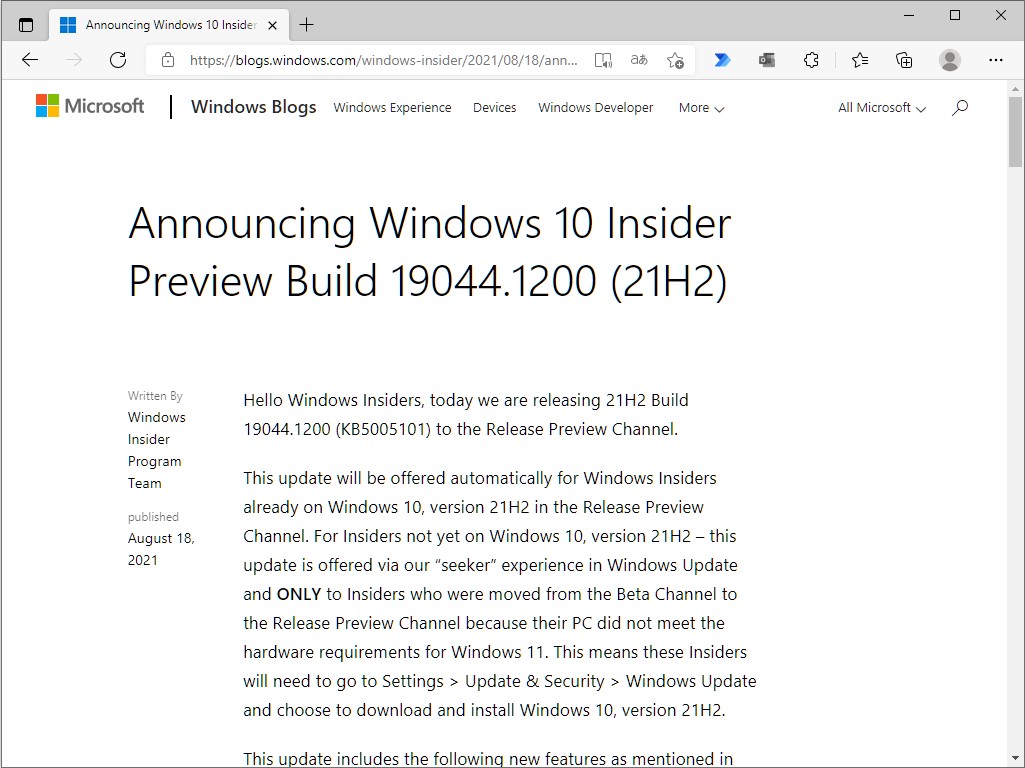Viewport: 1025px width, 768px height.
Task: Expand the All Microsoft menu
Action: pos(881,108)
